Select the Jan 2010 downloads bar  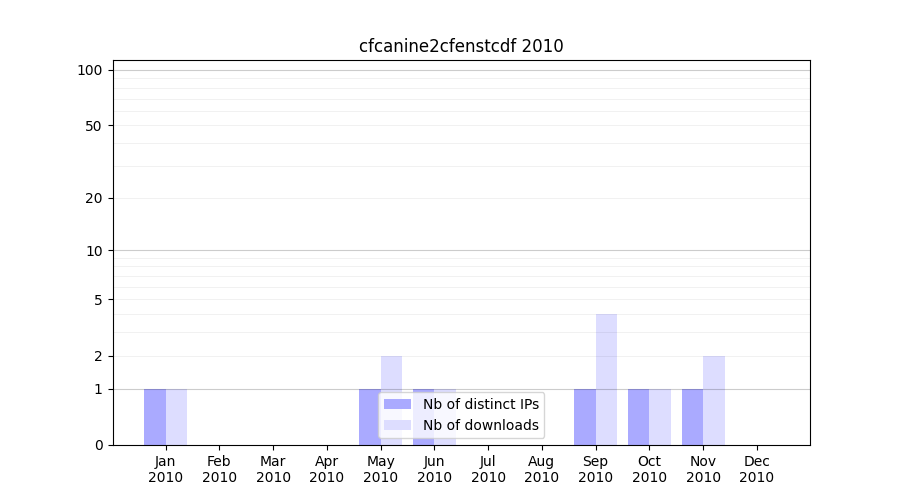176,417
